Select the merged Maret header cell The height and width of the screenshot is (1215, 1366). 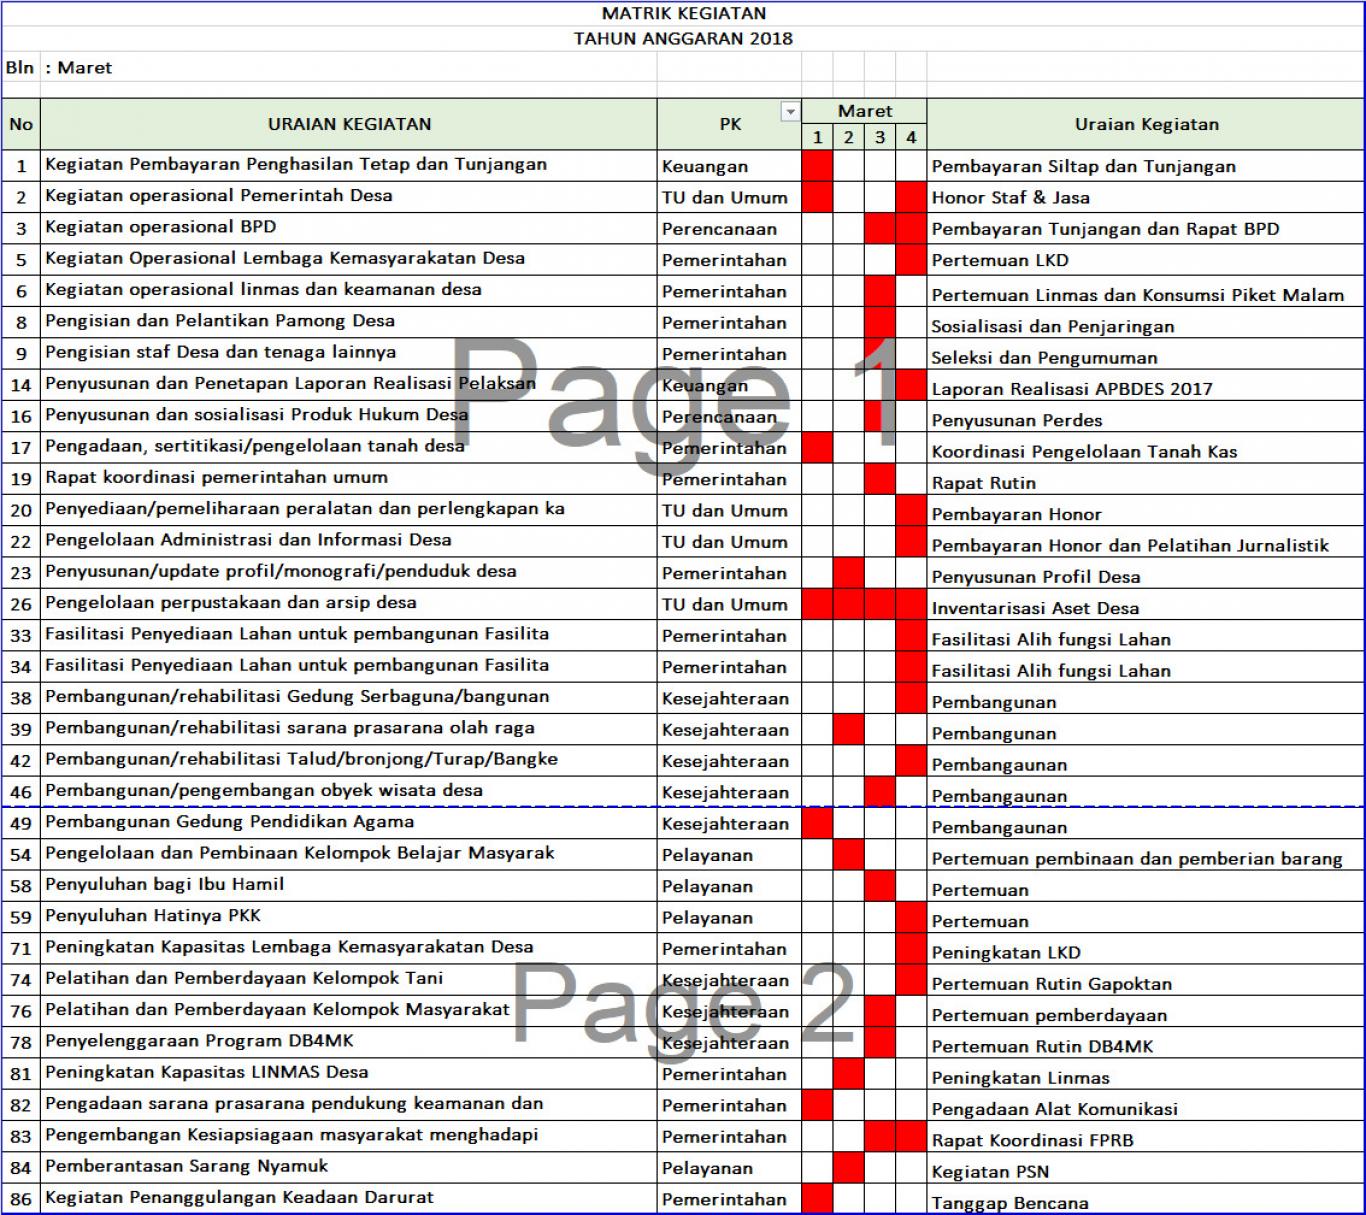(864, 111)
